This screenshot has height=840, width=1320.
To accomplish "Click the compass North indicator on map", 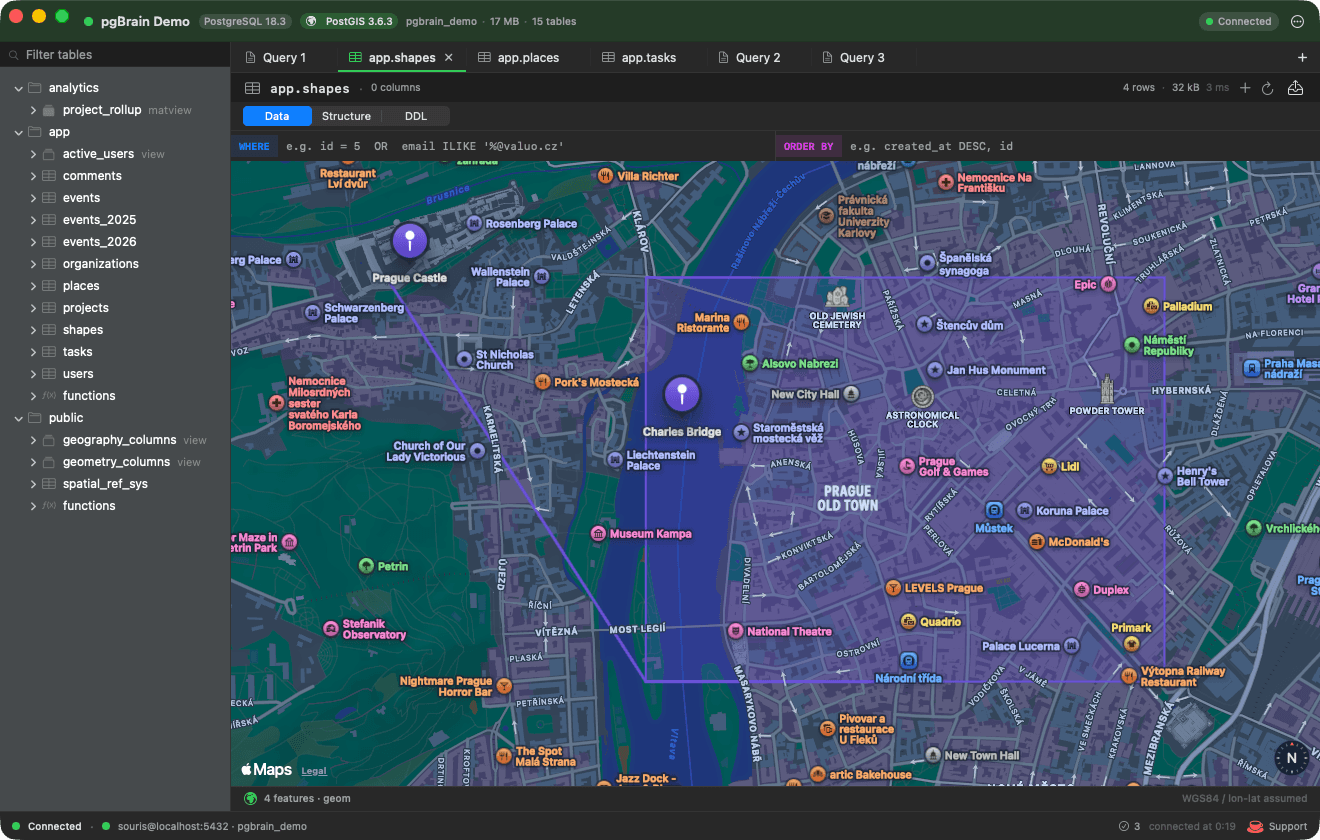I will point(1291,758).
